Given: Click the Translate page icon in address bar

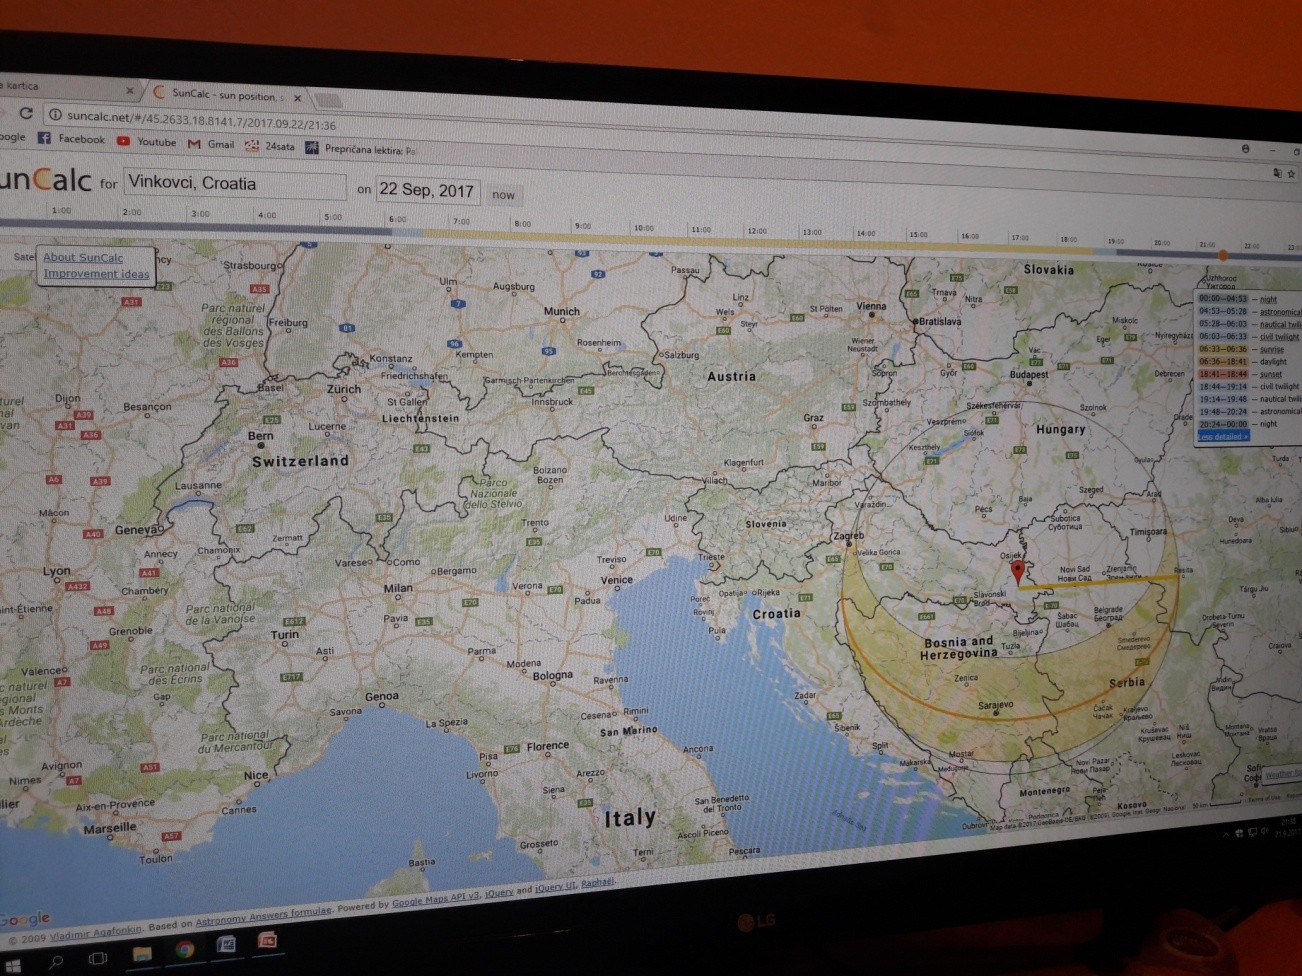Looking at the screenshot, I should pyautogui.click(x=1276, y=174).
